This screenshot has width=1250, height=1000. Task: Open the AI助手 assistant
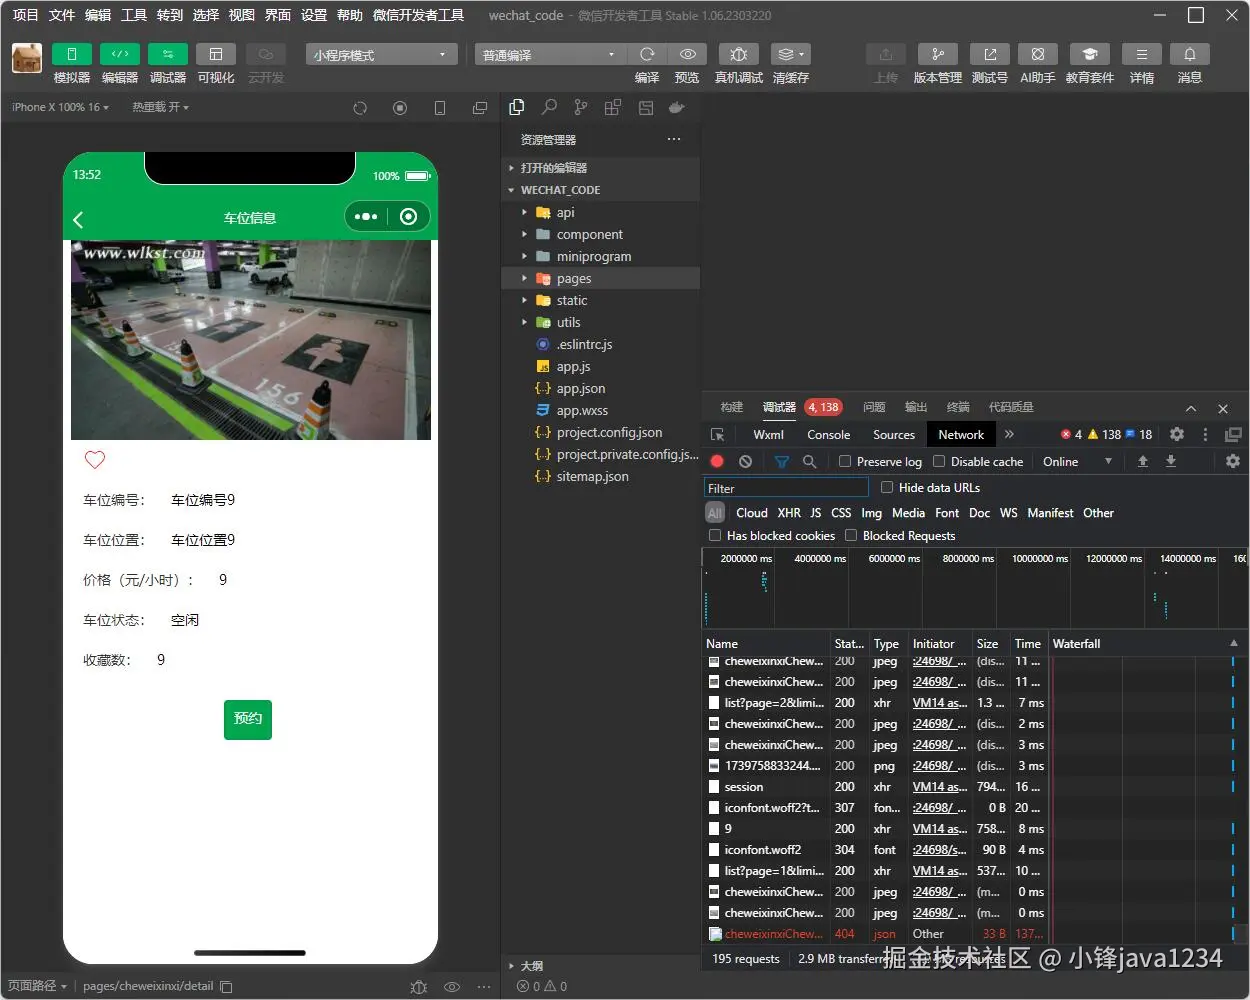(x=1038, y=54)
